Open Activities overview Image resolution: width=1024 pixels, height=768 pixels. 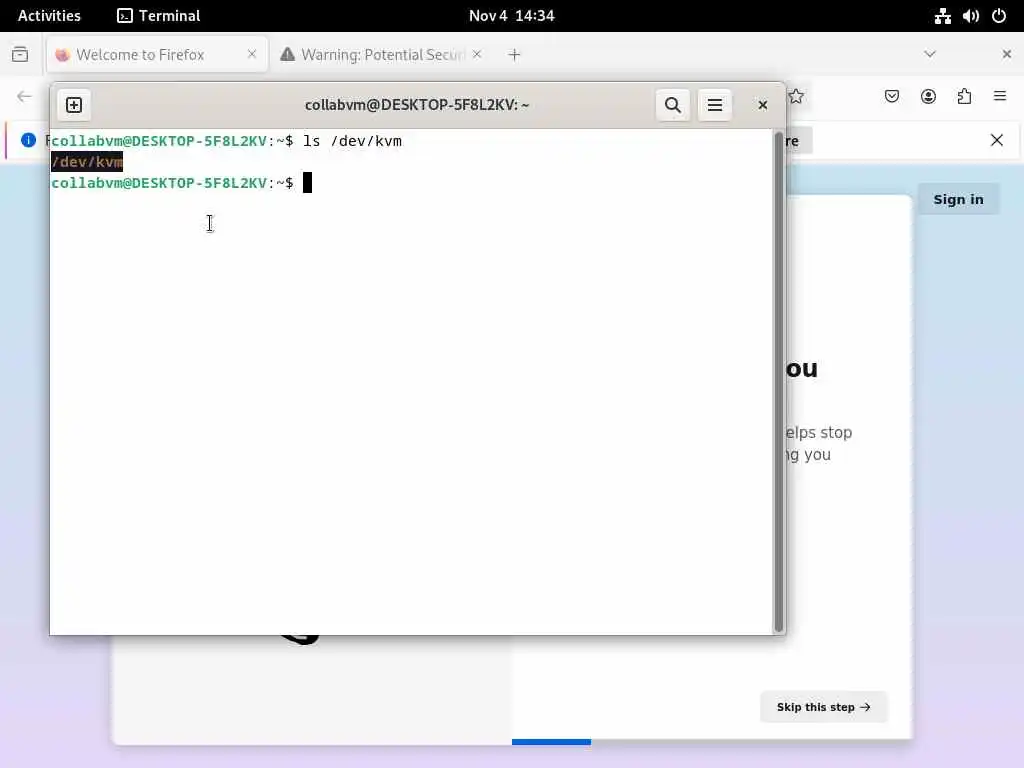(49, 16)
